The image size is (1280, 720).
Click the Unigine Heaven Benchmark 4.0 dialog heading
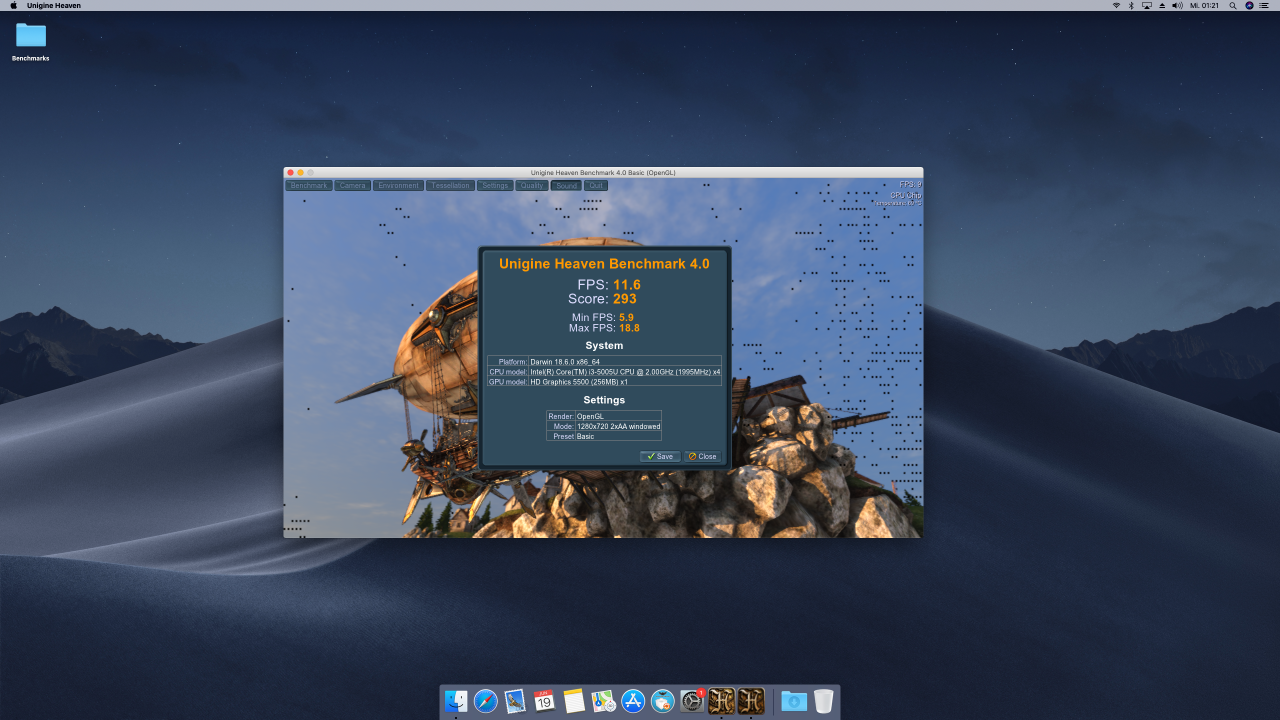[604, 264]
